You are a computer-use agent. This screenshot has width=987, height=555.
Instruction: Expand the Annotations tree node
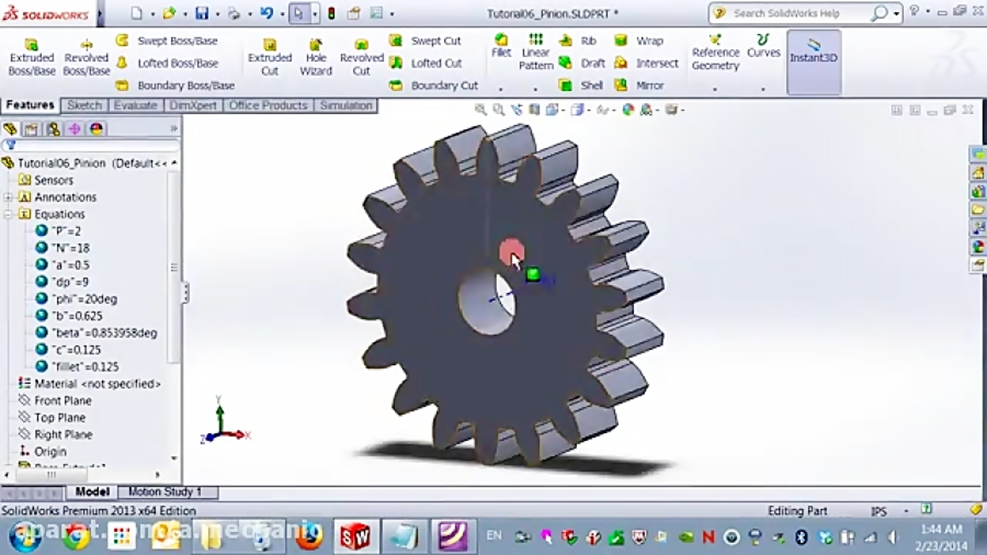[x=9, y=197]
